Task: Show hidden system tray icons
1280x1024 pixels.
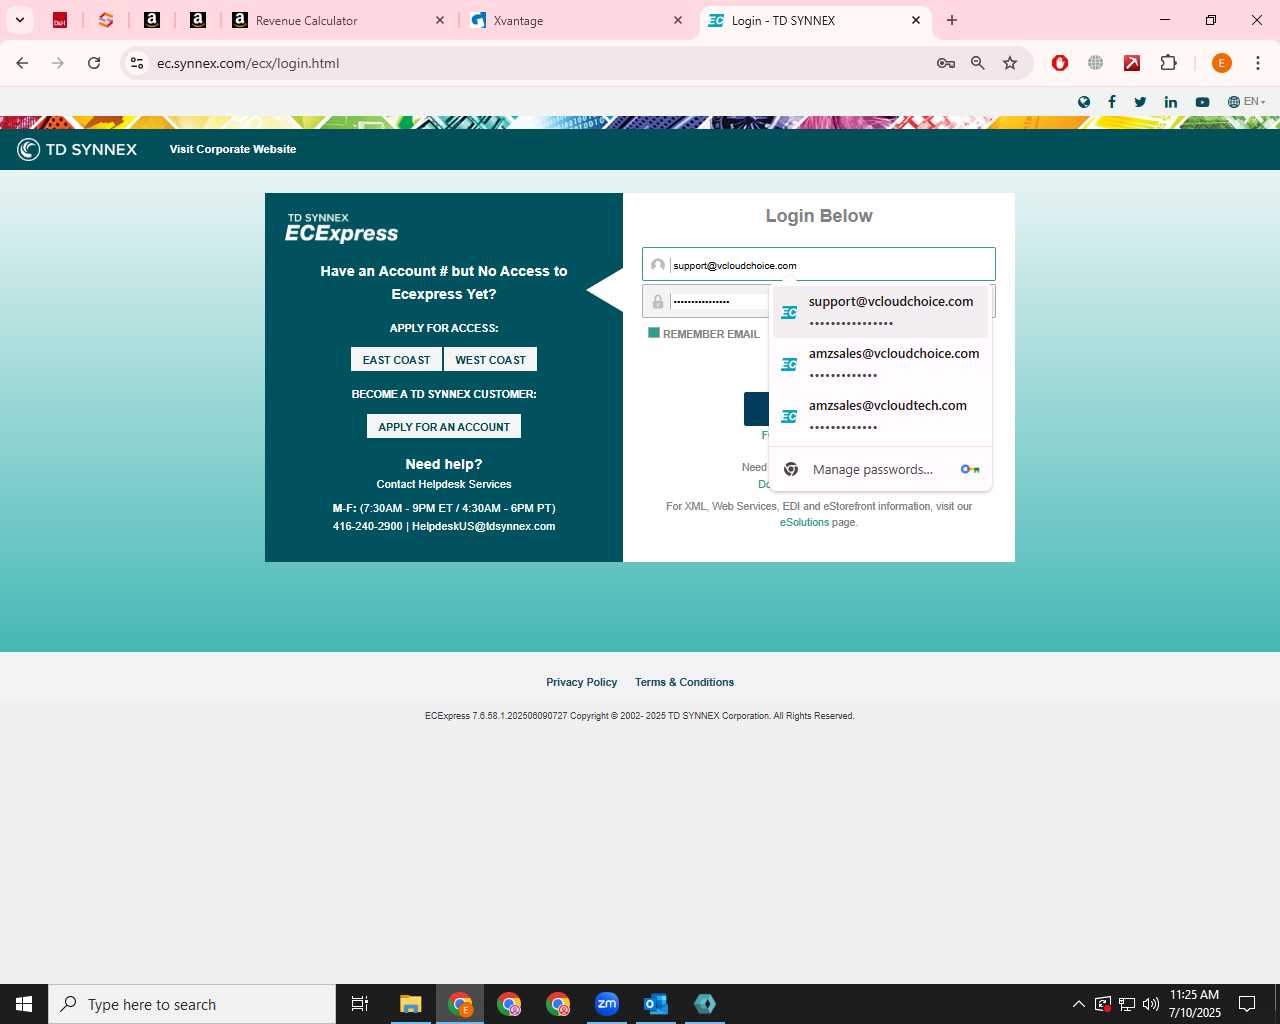Action: [1078, 1004]
